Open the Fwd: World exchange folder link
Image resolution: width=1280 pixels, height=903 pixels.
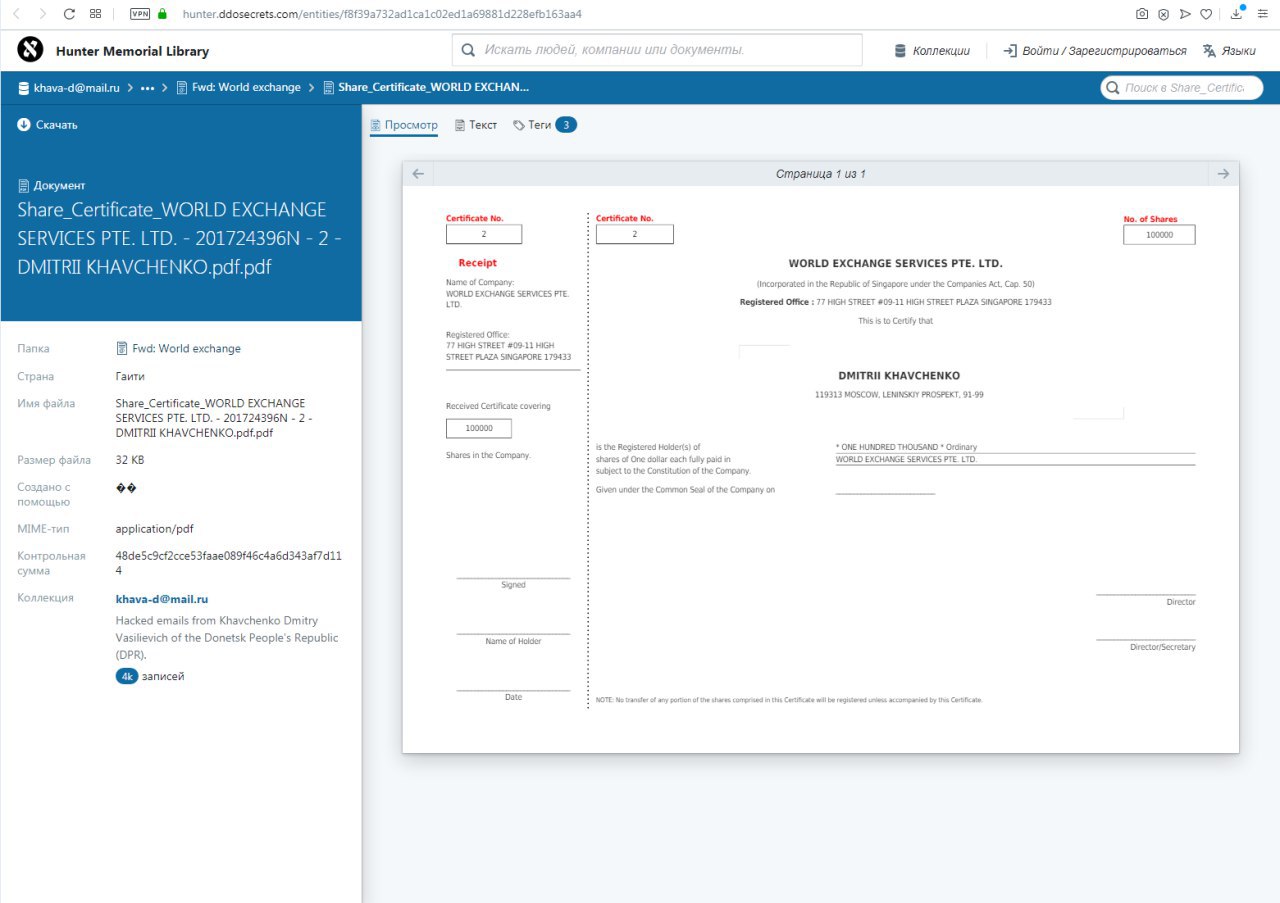[x=178, y=349]
